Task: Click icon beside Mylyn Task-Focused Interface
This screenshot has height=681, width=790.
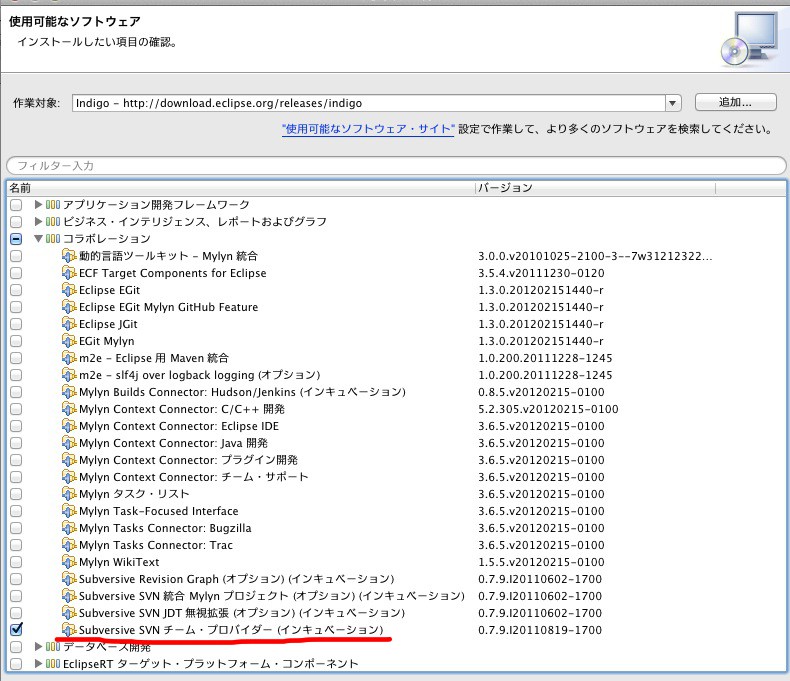Action: pos(69,511)
